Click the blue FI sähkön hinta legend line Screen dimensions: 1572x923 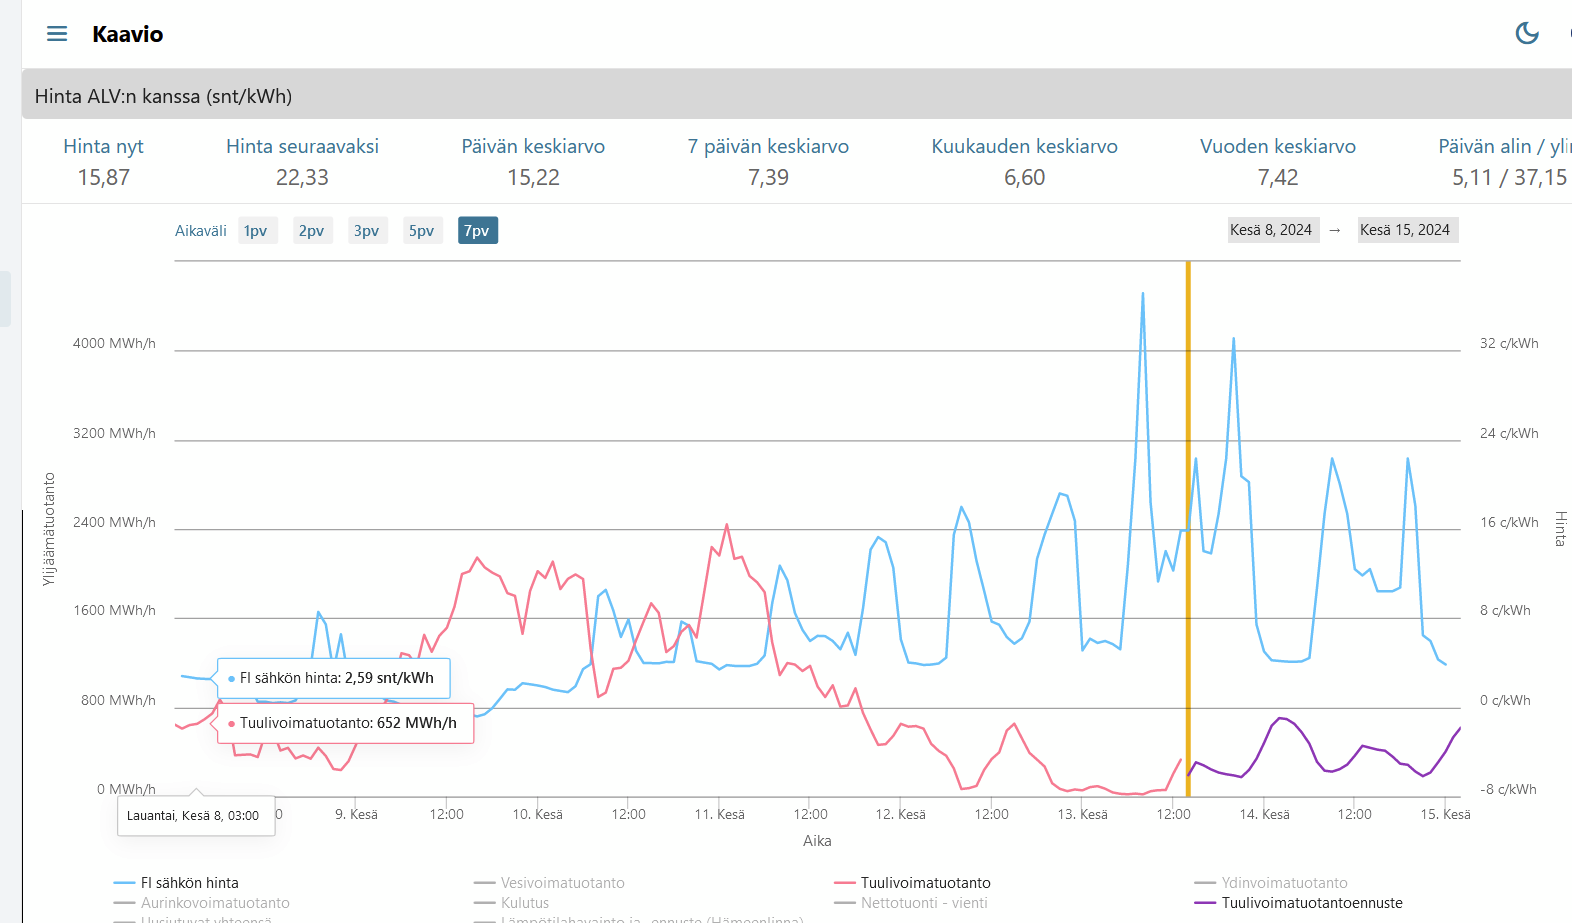point(124,883)
